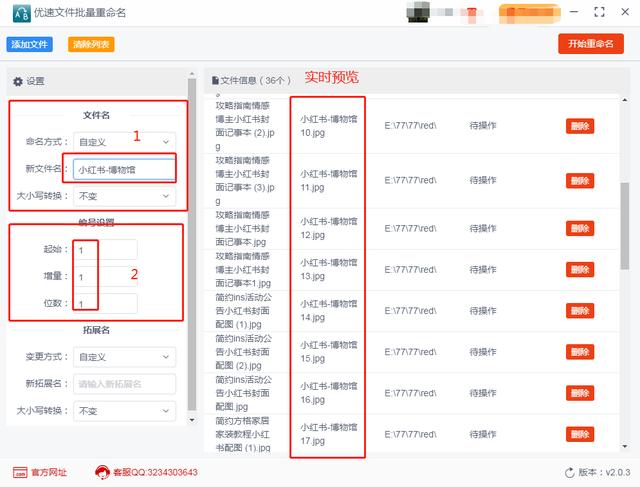This screenshot has height=487, width=640.
Task: Select file 简约ins活动公告小红书封面配图 (1).jpg
Action: (243, 311)
